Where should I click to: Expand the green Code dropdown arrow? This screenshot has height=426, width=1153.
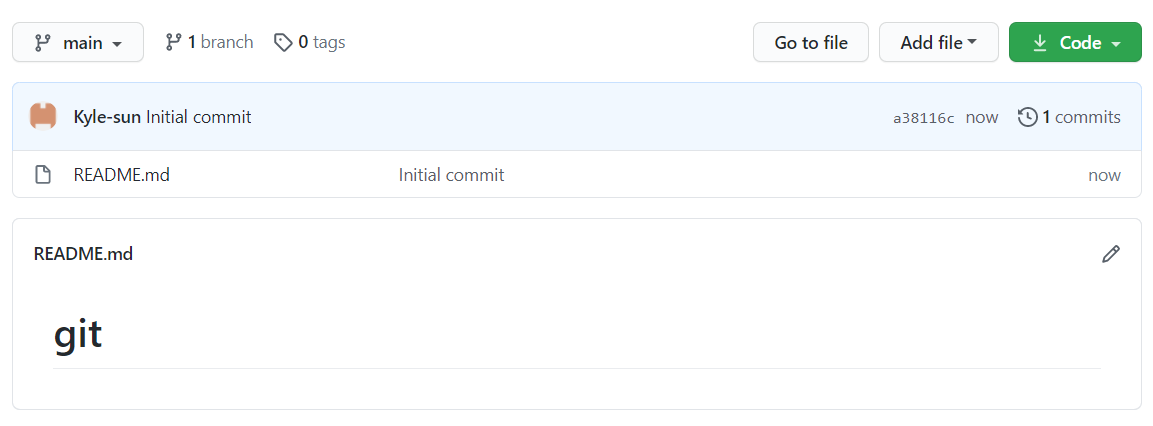point(1116,44)
